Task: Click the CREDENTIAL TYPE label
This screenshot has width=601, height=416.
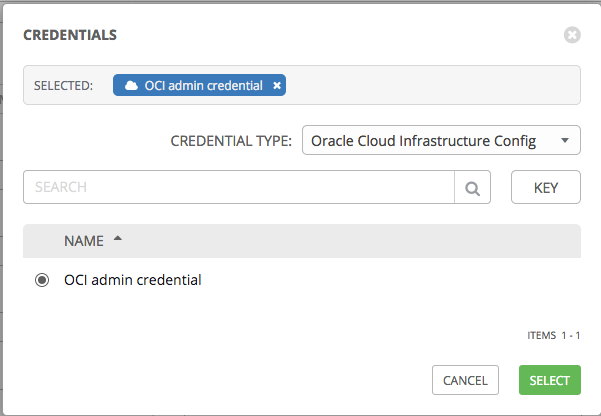Action: point(231,141)
